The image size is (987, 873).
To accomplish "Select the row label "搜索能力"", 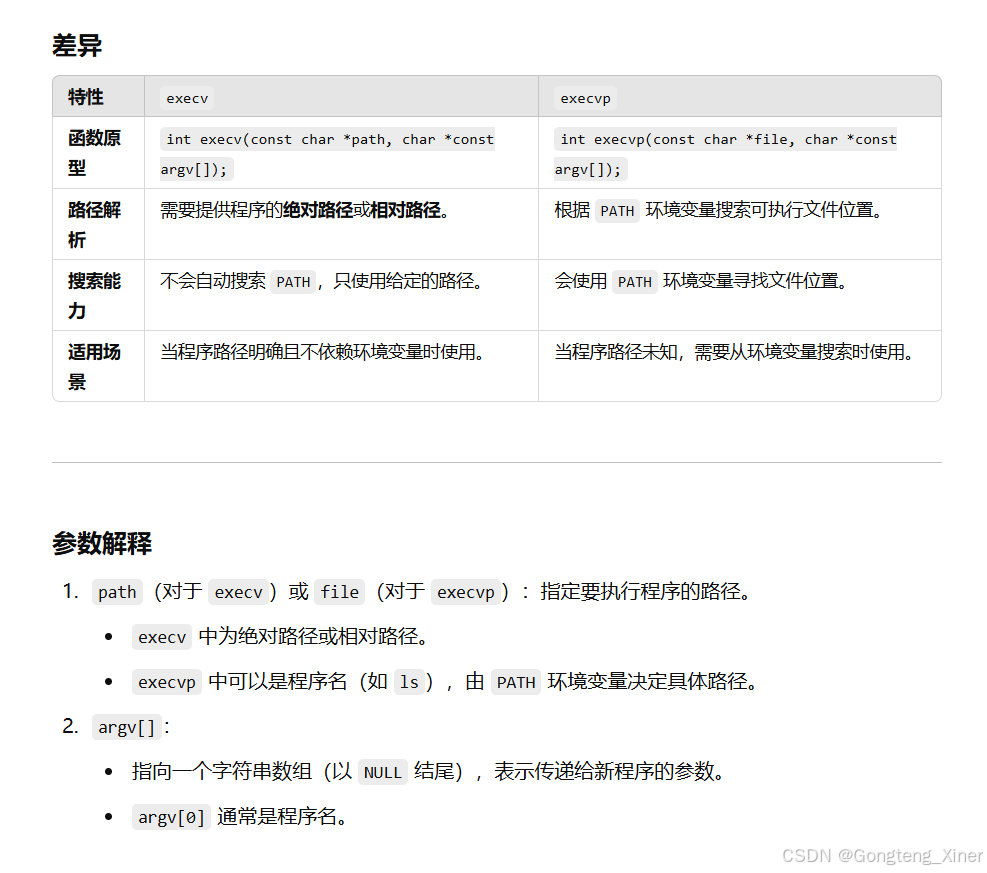I will tap(94, 296).
